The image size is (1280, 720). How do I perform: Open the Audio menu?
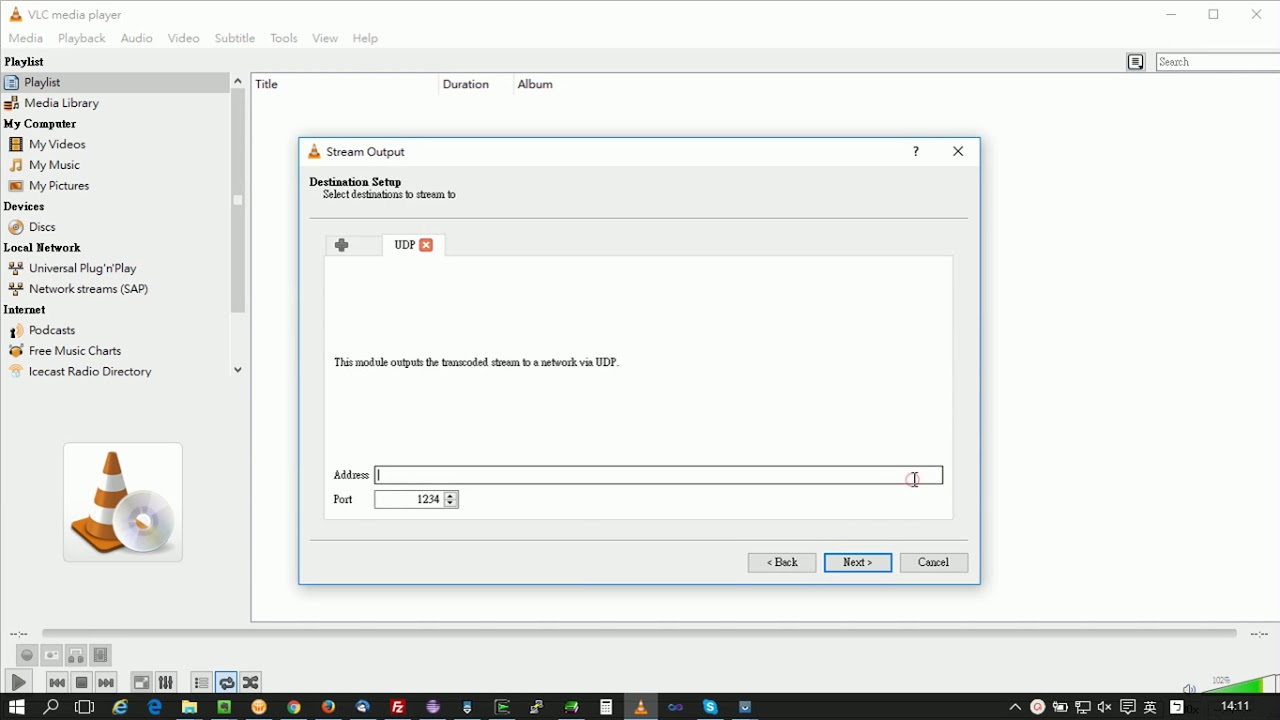click(x=136, y=38)
